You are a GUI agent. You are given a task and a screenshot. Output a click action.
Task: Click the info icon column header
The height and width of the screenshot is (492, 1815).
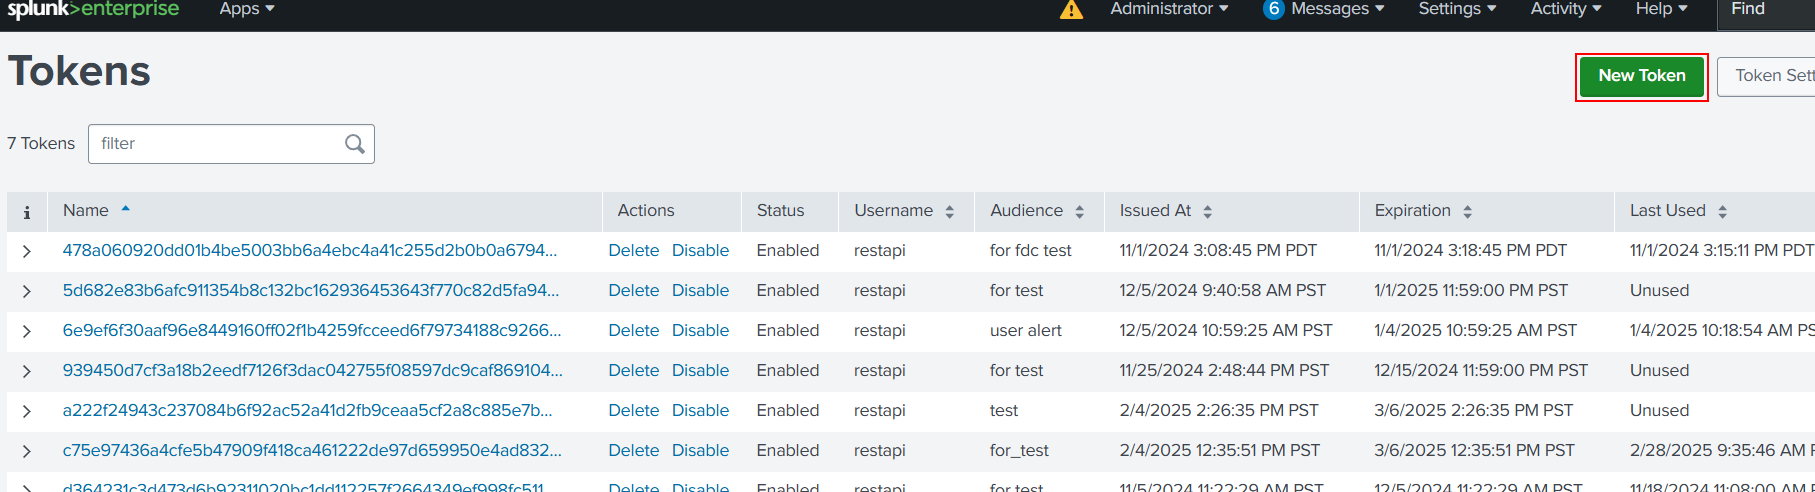pos(27,212)
